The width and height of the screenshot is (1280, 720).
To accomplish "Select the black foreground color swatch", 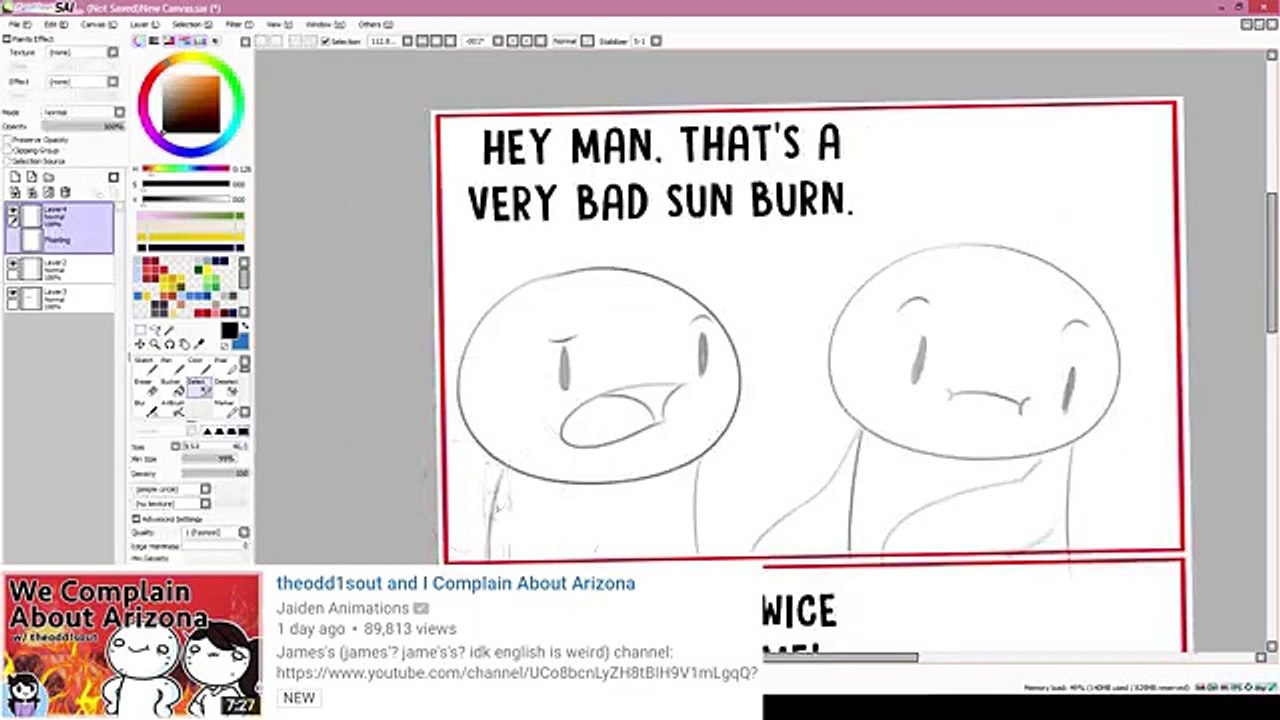I will point(229,330).
